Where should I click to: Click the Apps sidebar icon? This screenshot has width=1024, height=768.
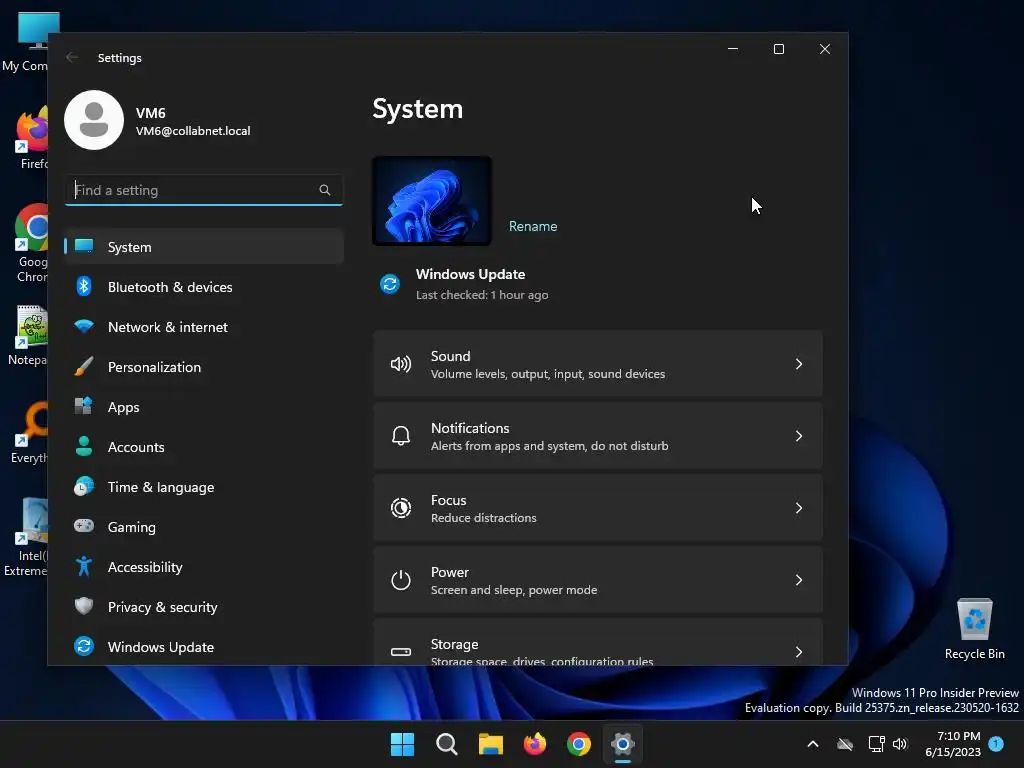point(84,406)
